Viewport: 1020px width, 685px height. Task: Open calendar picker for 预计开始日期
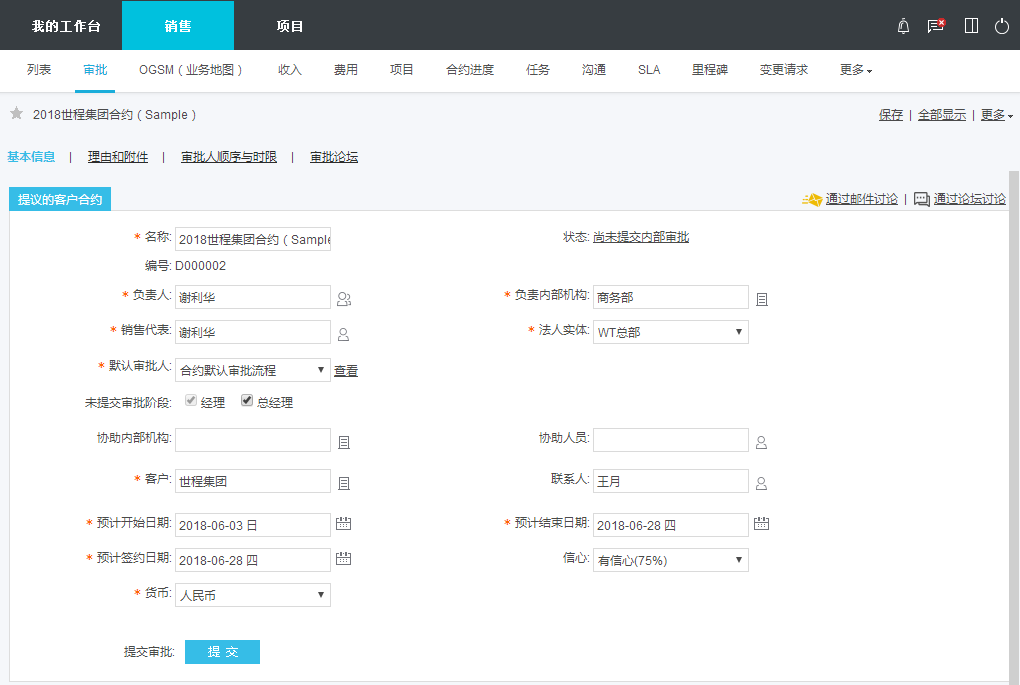point(344,524)
